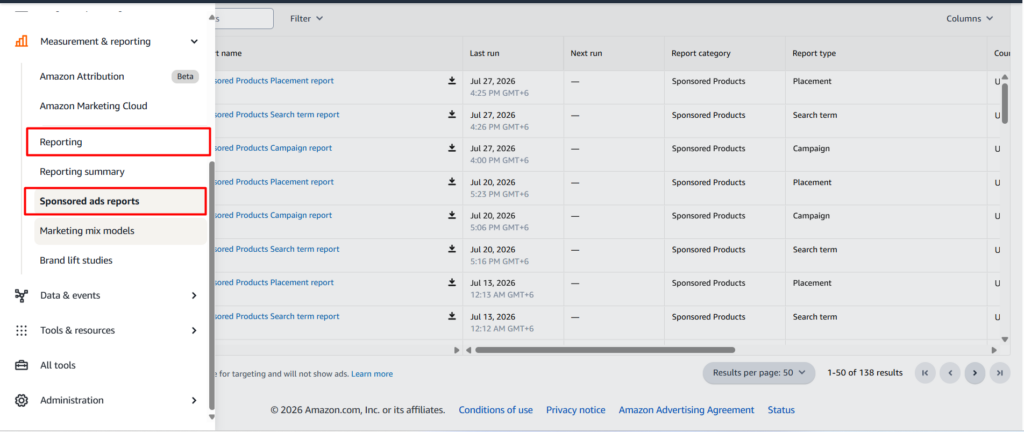Go to the previous results page
Screen dimensions: 1024x432
(x=950, y=373)
